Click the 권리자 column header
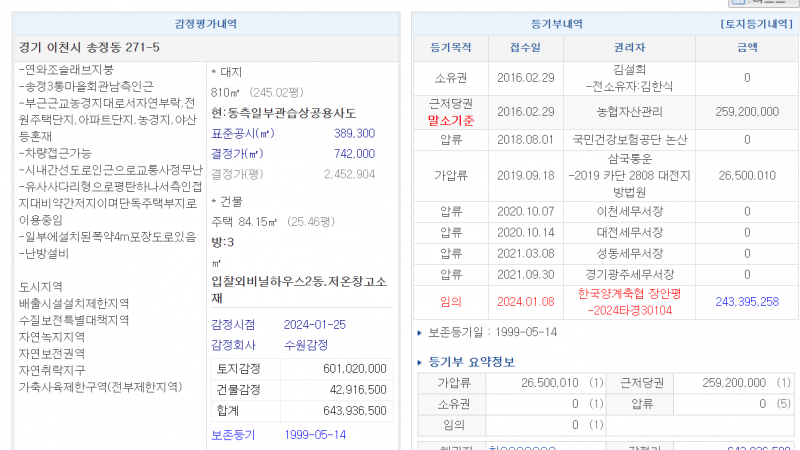Screen dimensions: 800x450 [x=629, y=47]
